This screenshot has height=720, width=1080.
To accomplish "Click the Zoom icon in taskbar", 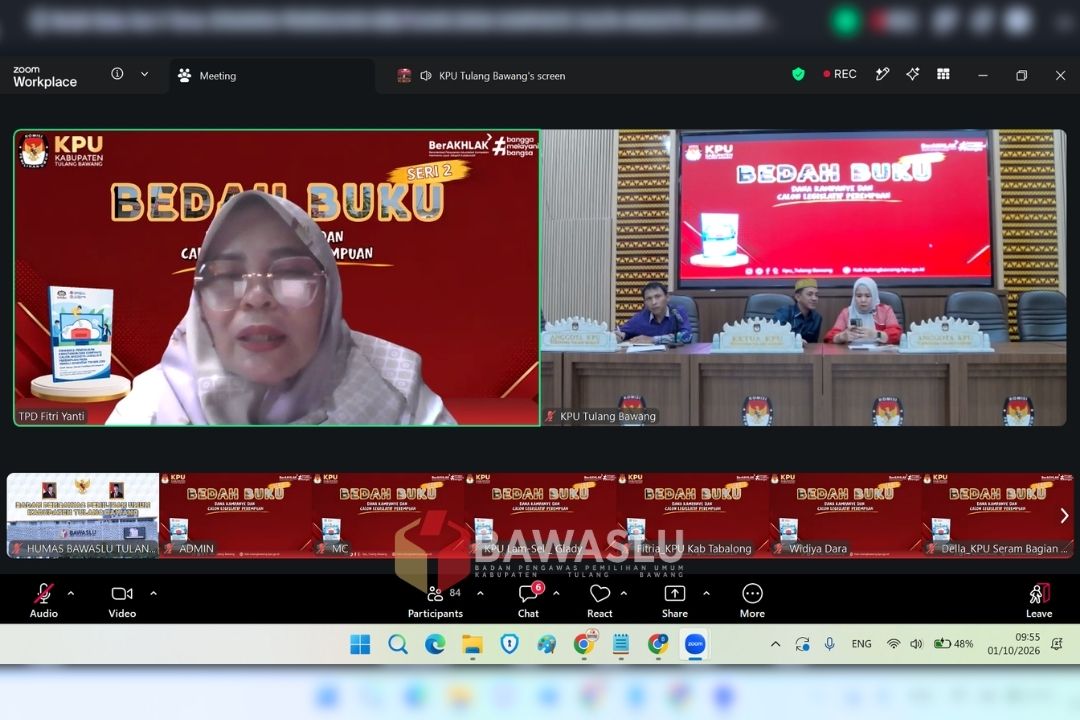I will tap(695, 644).
